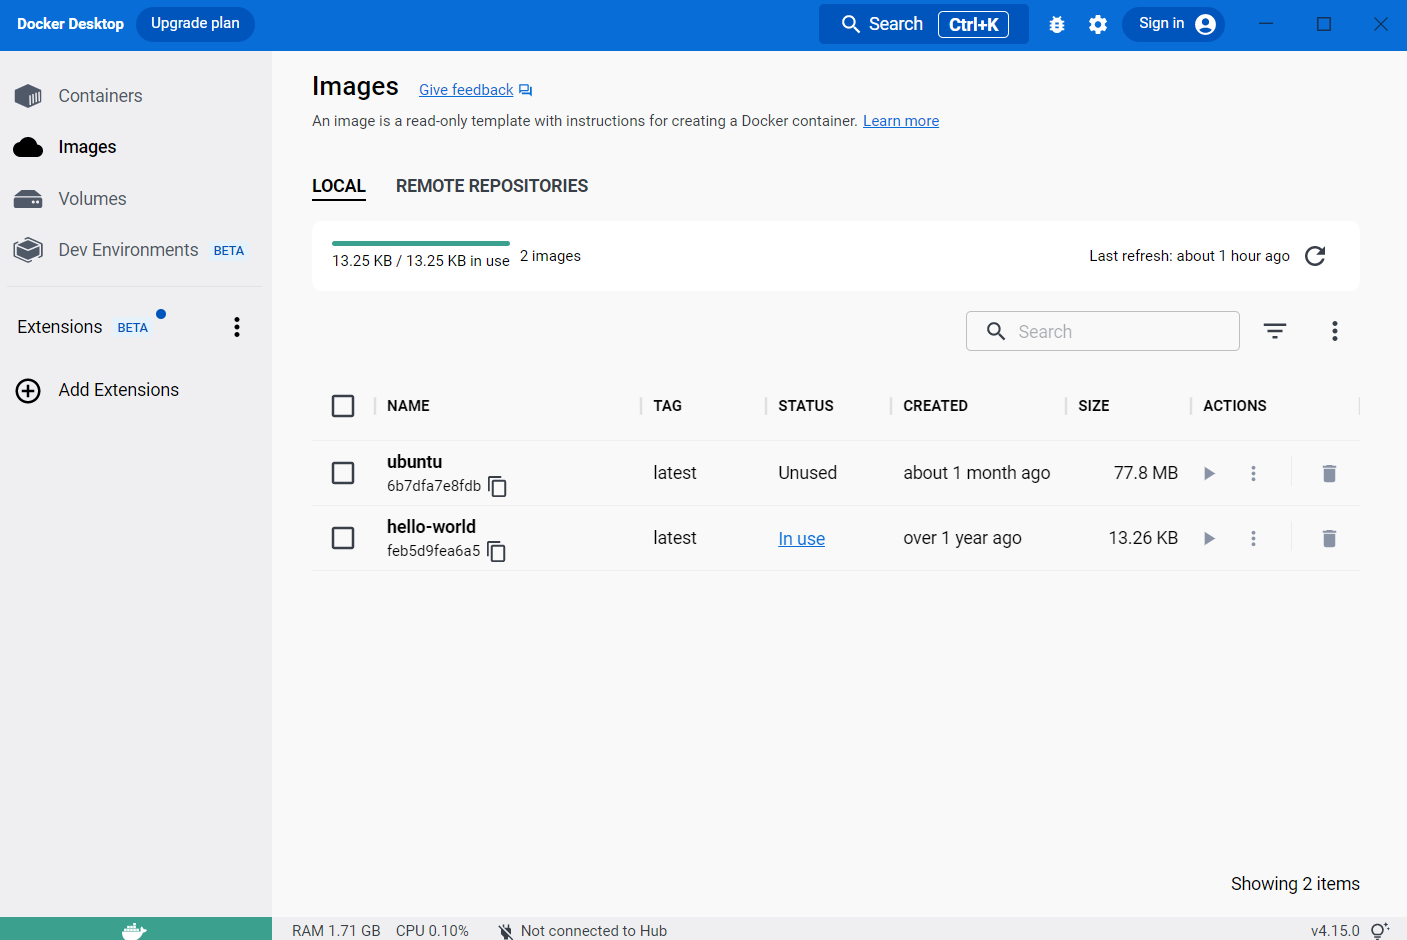This screenshot has width=1407, height=940.
Task: Click the STATUS column header
Action: click(806, 406)
